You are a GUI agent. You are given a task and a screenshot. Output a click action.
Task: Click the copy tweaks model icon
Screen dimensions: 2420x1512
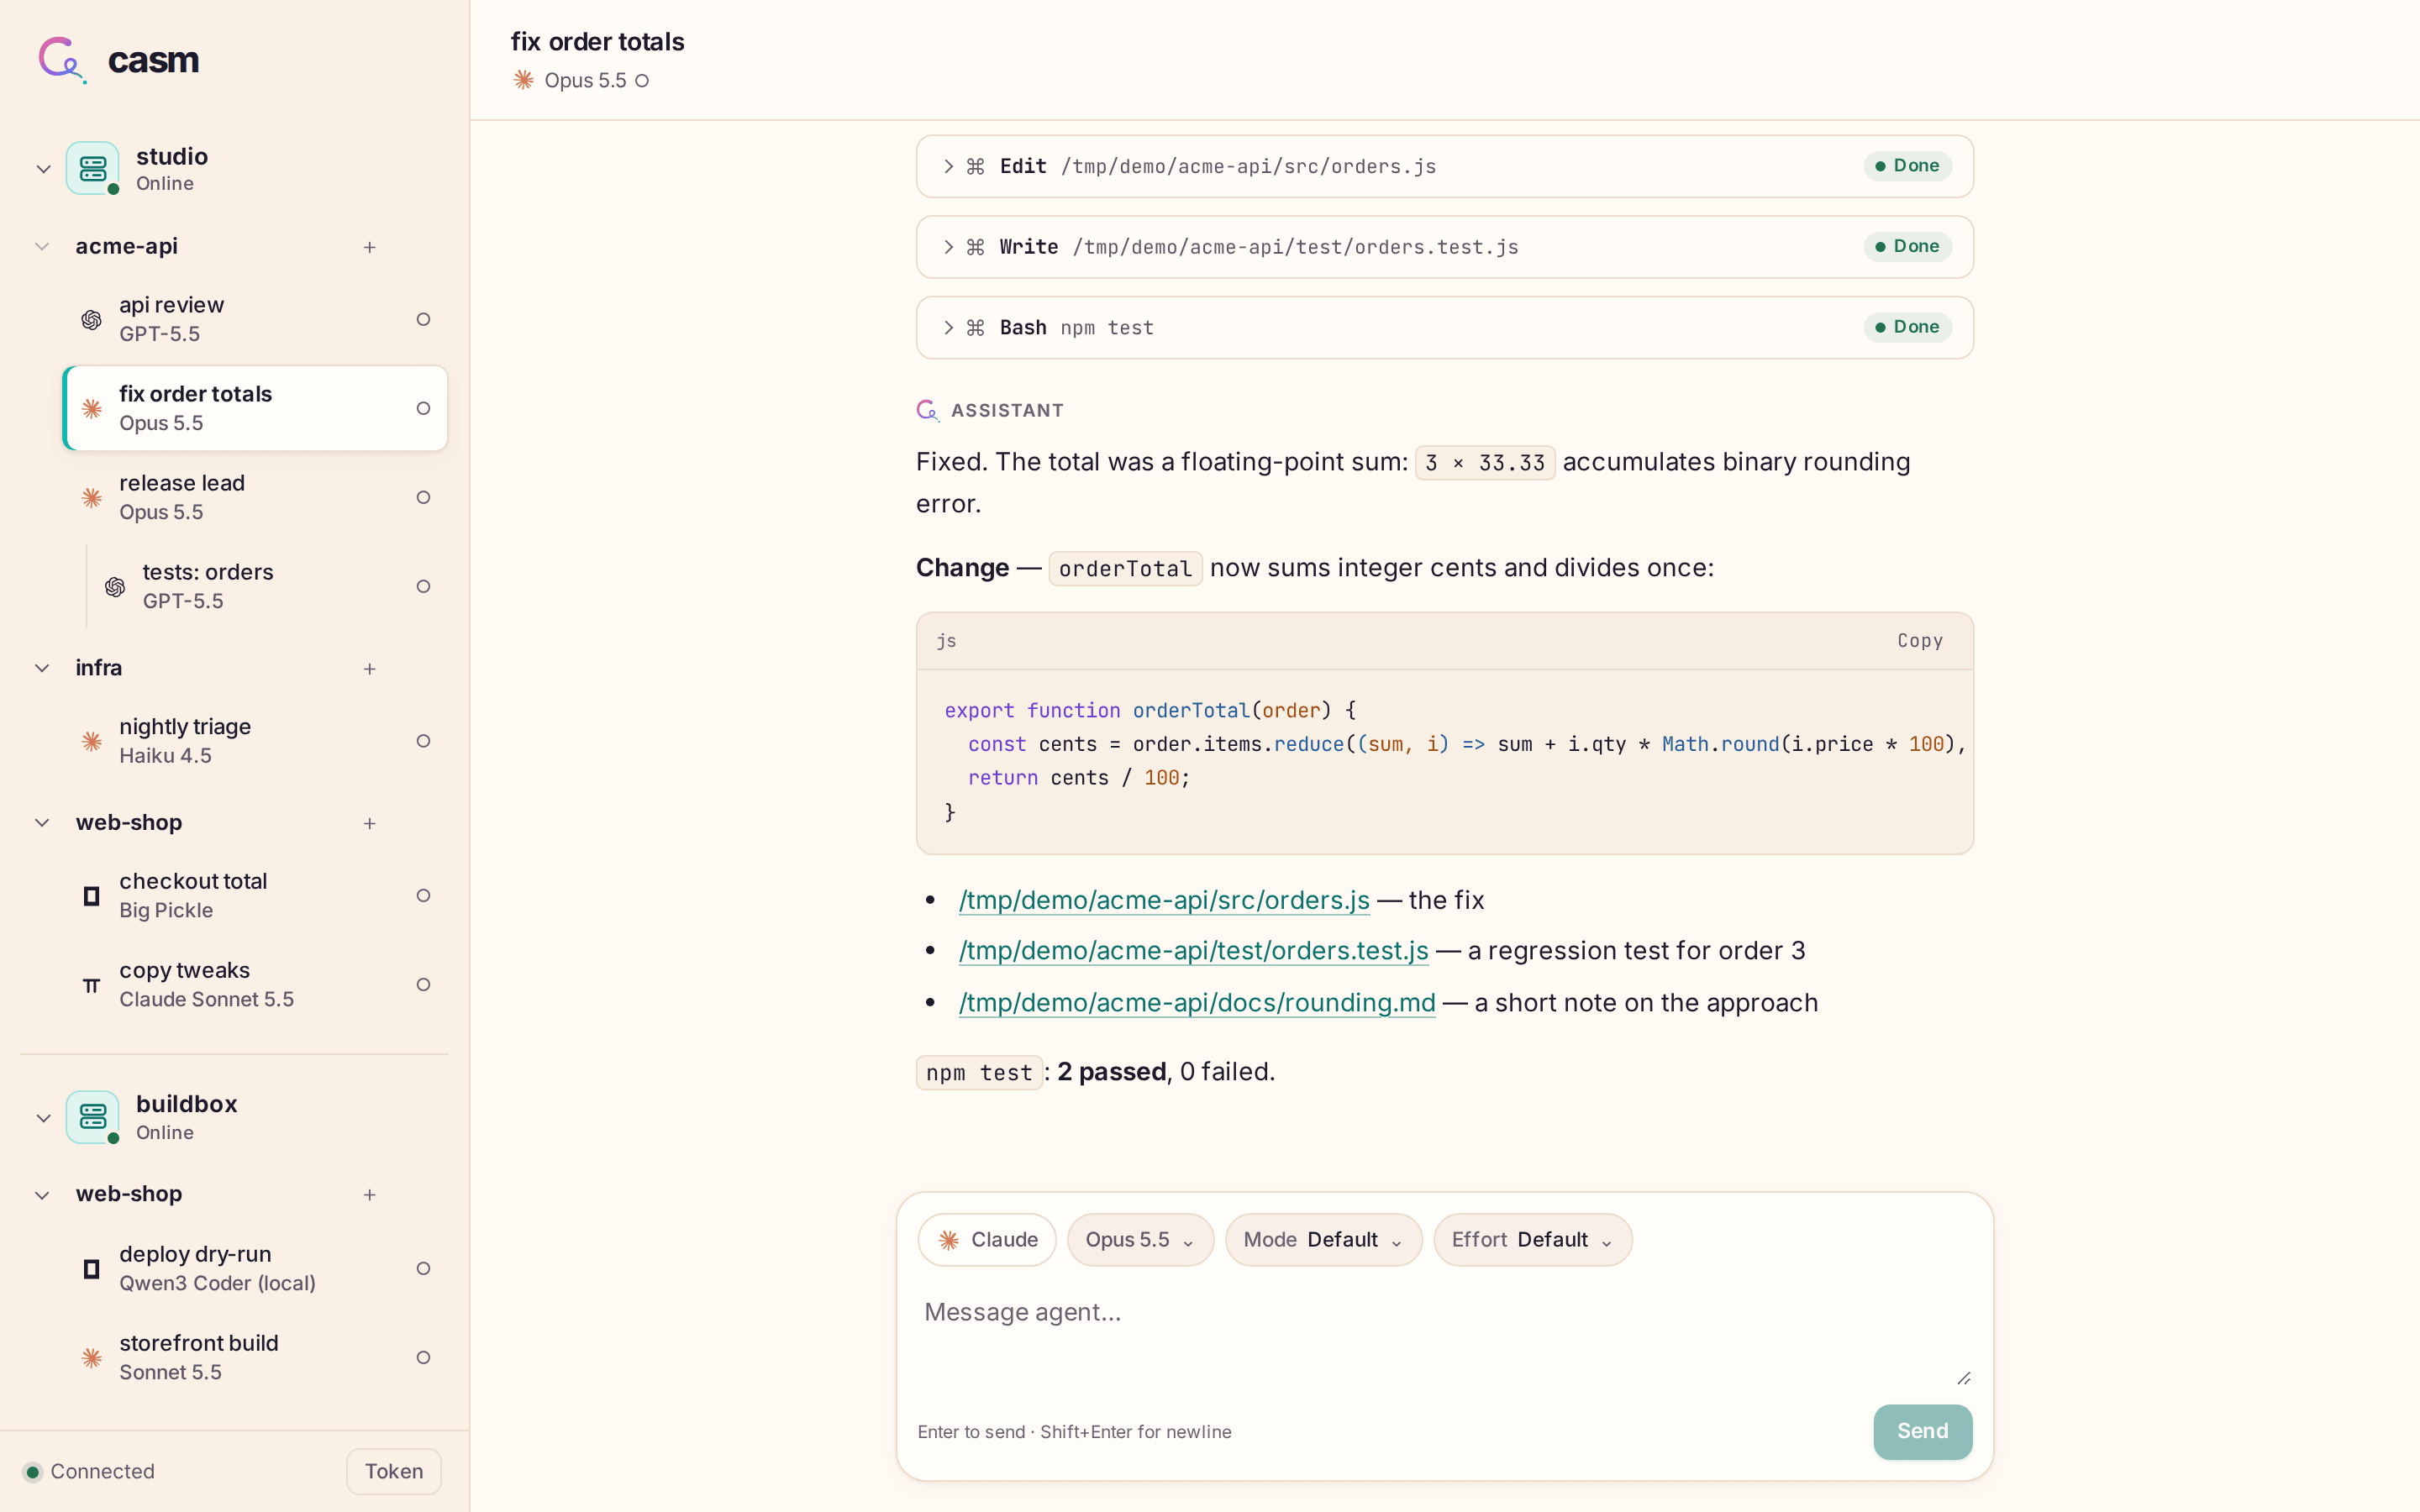(x=91, y=985)
